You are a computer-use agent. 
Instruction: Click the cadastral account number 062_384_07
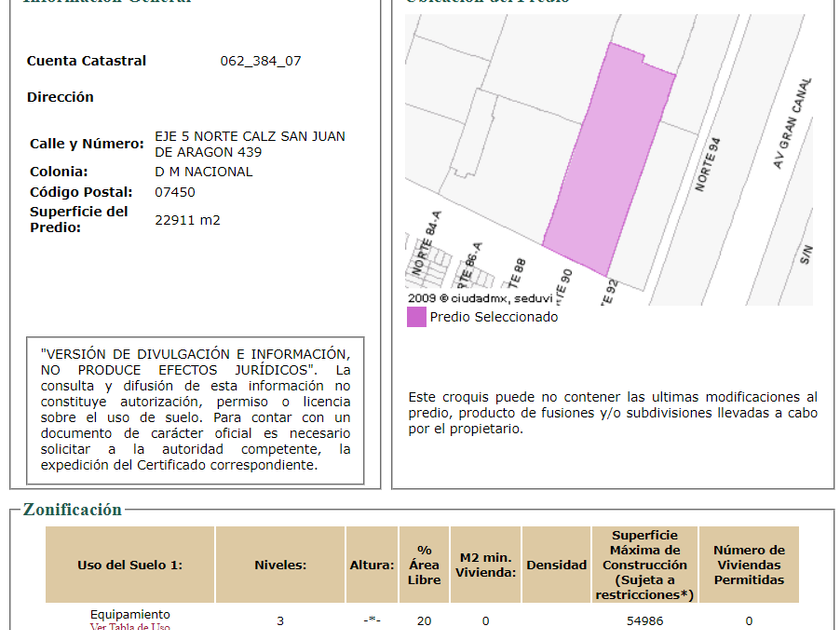point(260,61)
